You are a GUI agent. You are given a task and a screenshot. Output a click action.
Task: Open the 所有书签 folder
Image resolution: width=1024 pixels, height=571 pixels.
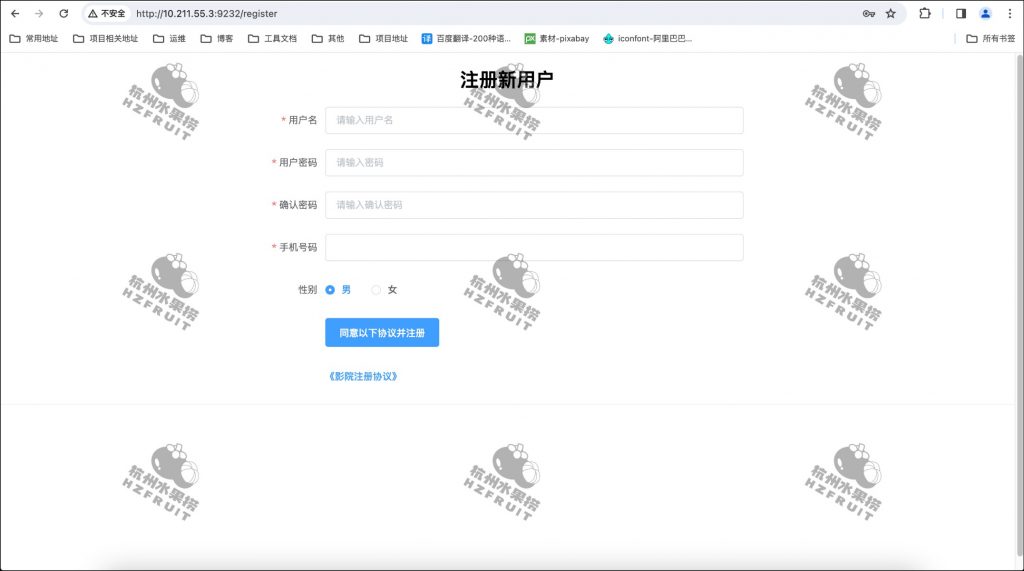pos(991,39)
